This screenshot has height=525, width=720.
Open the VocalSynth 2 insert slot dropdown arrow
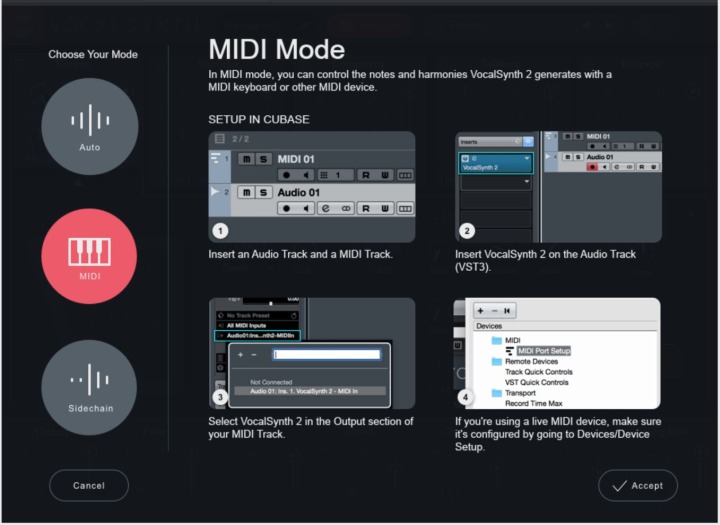click(x=527, y=158)
